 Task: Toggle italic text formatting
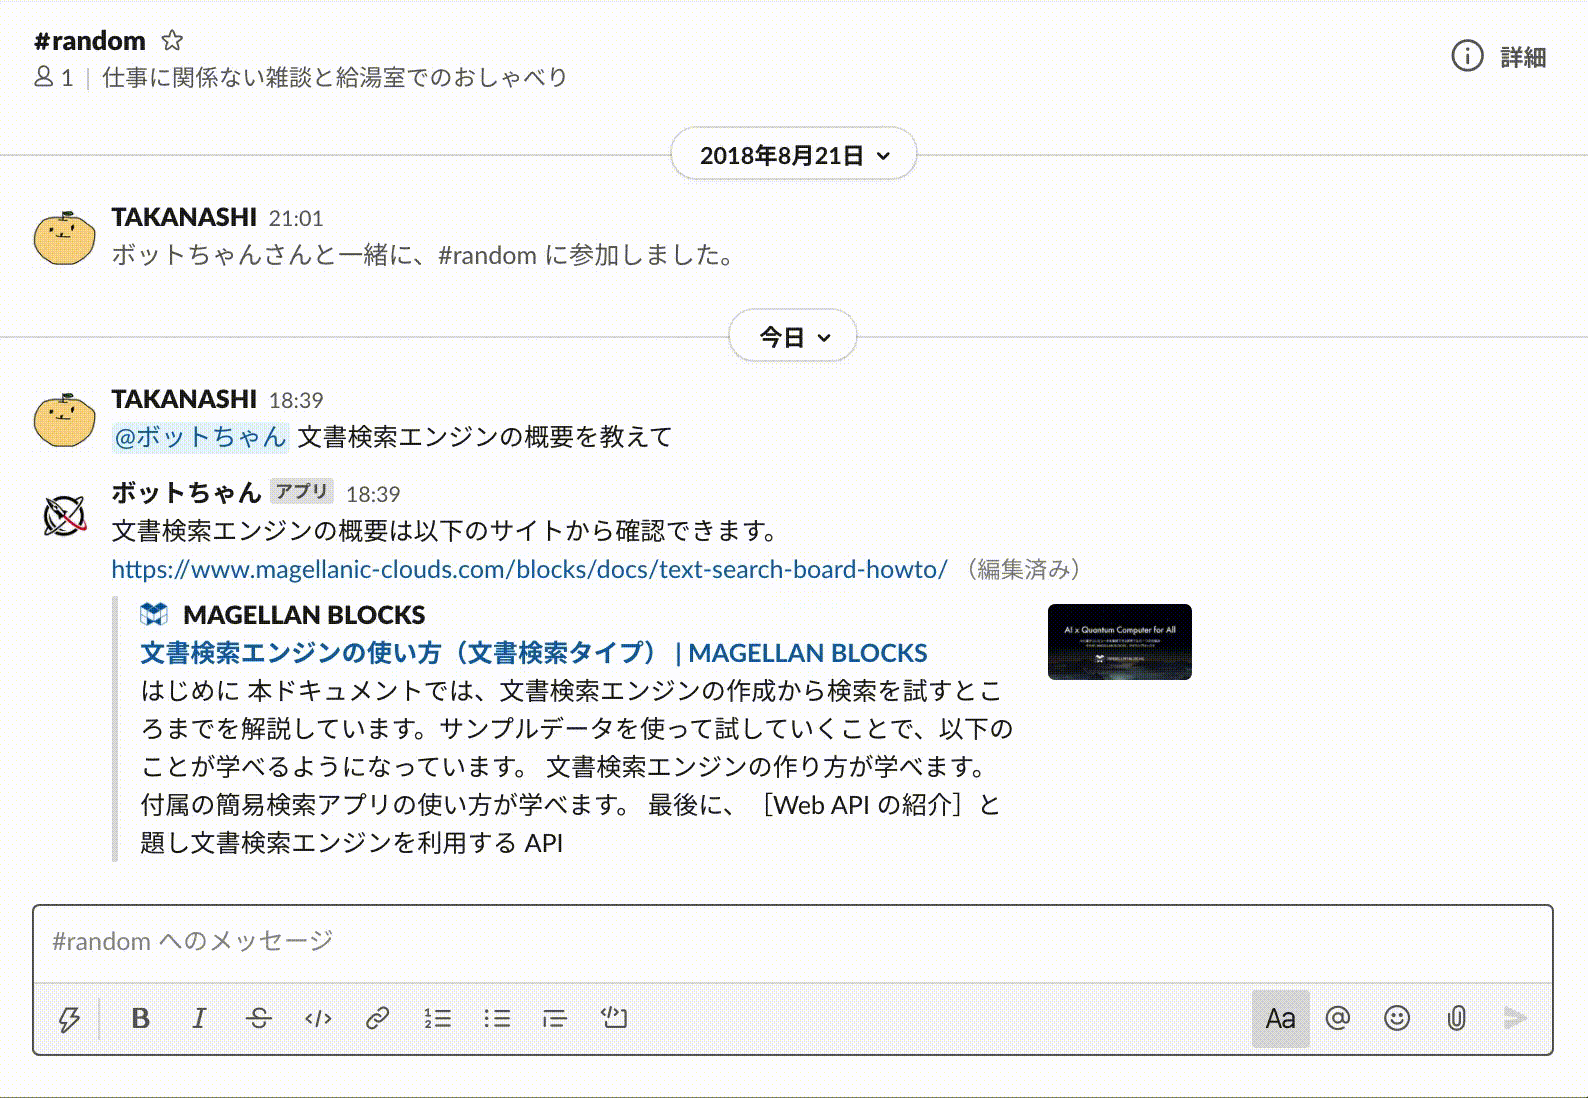199,1018
